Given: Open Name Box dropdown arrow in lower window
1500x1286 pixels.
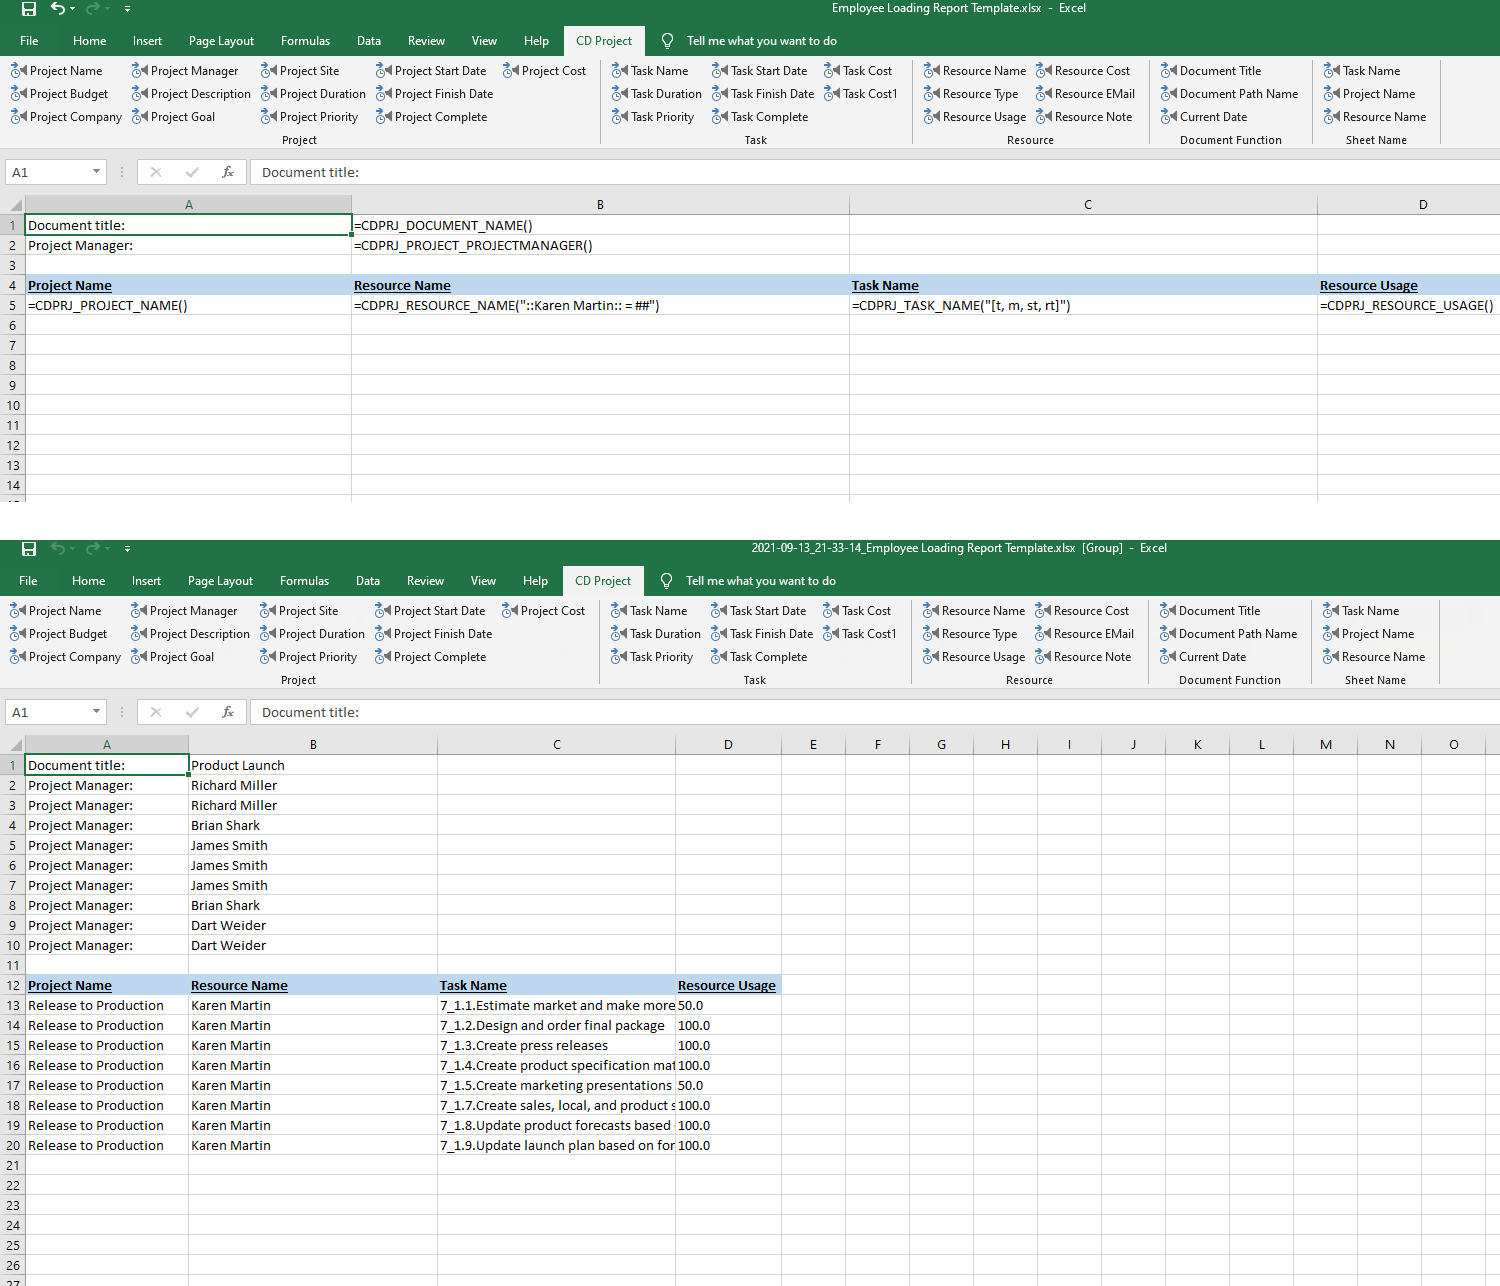Looking at the screenshot, I should pos(96,712).
